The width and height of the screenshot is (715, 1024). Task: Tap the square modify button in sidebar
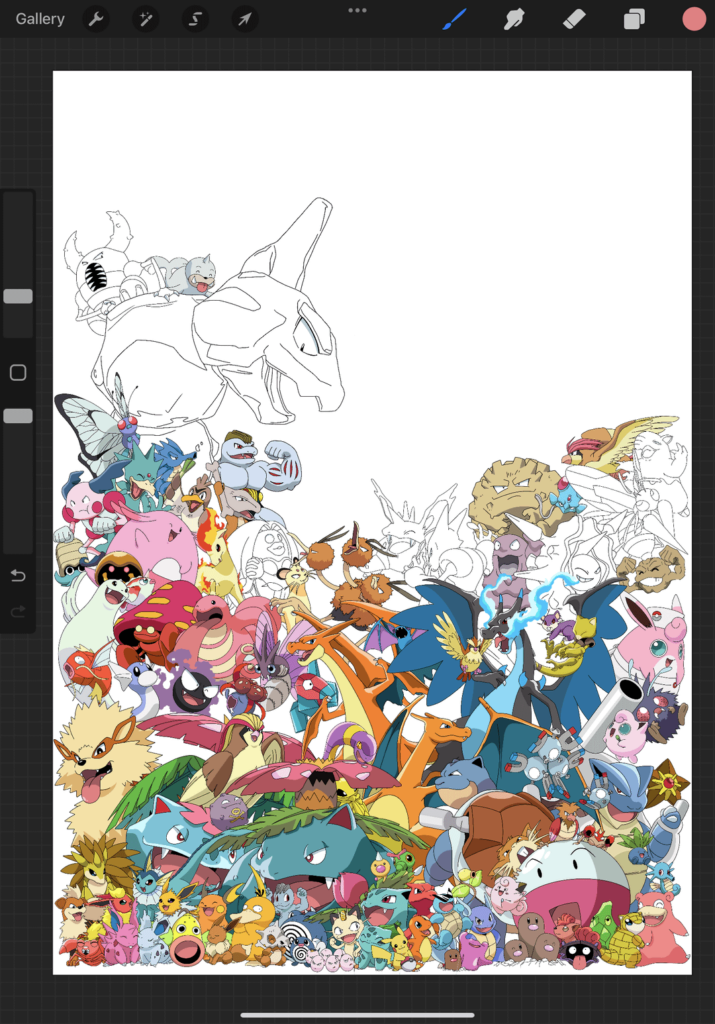point(18,372)
